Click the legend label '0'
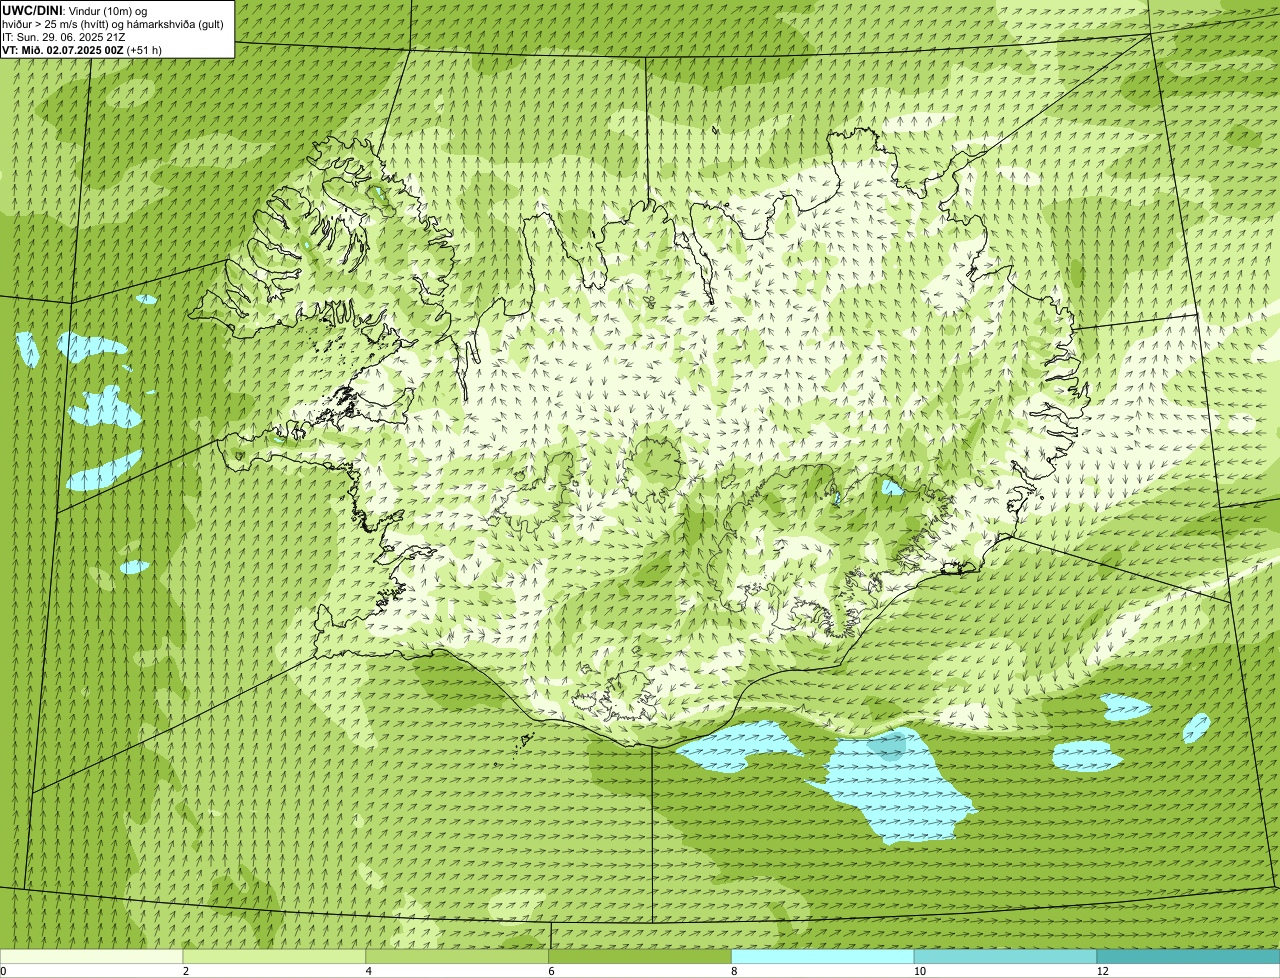Viewport: 1280px width, 978px height. tap(3, 971)
